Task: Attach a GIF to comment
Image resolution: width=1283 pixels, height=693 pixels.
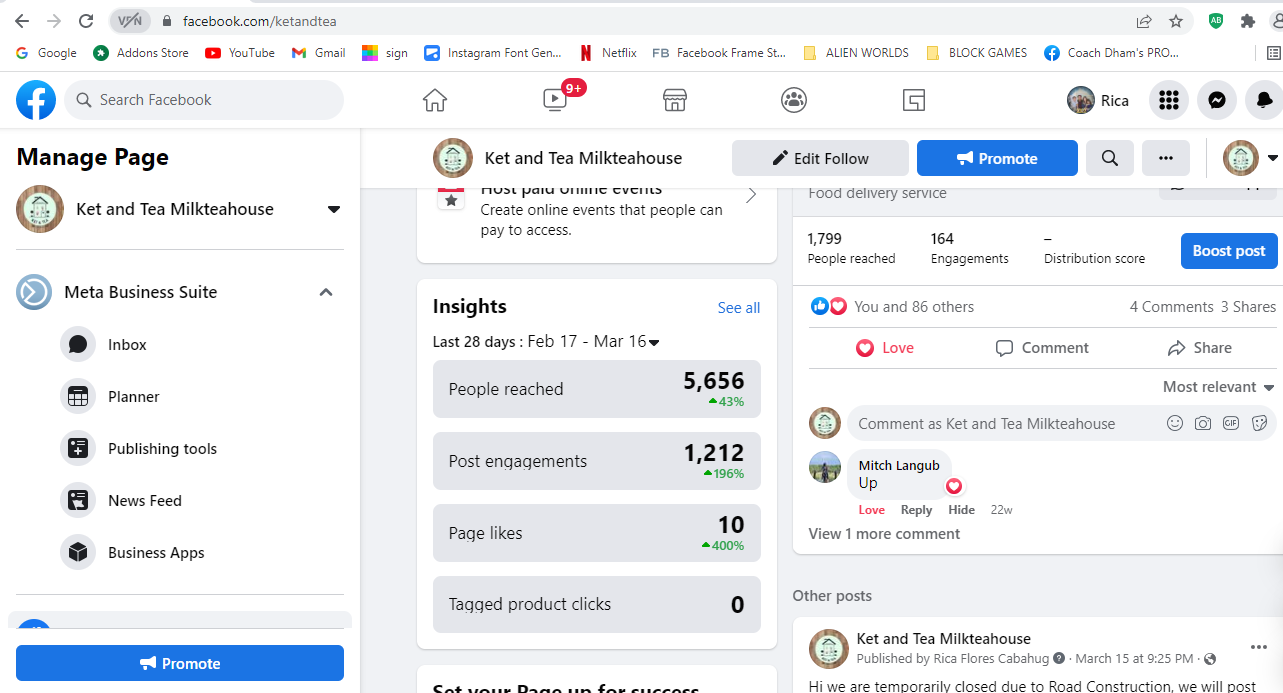Action: point(1231,423)
